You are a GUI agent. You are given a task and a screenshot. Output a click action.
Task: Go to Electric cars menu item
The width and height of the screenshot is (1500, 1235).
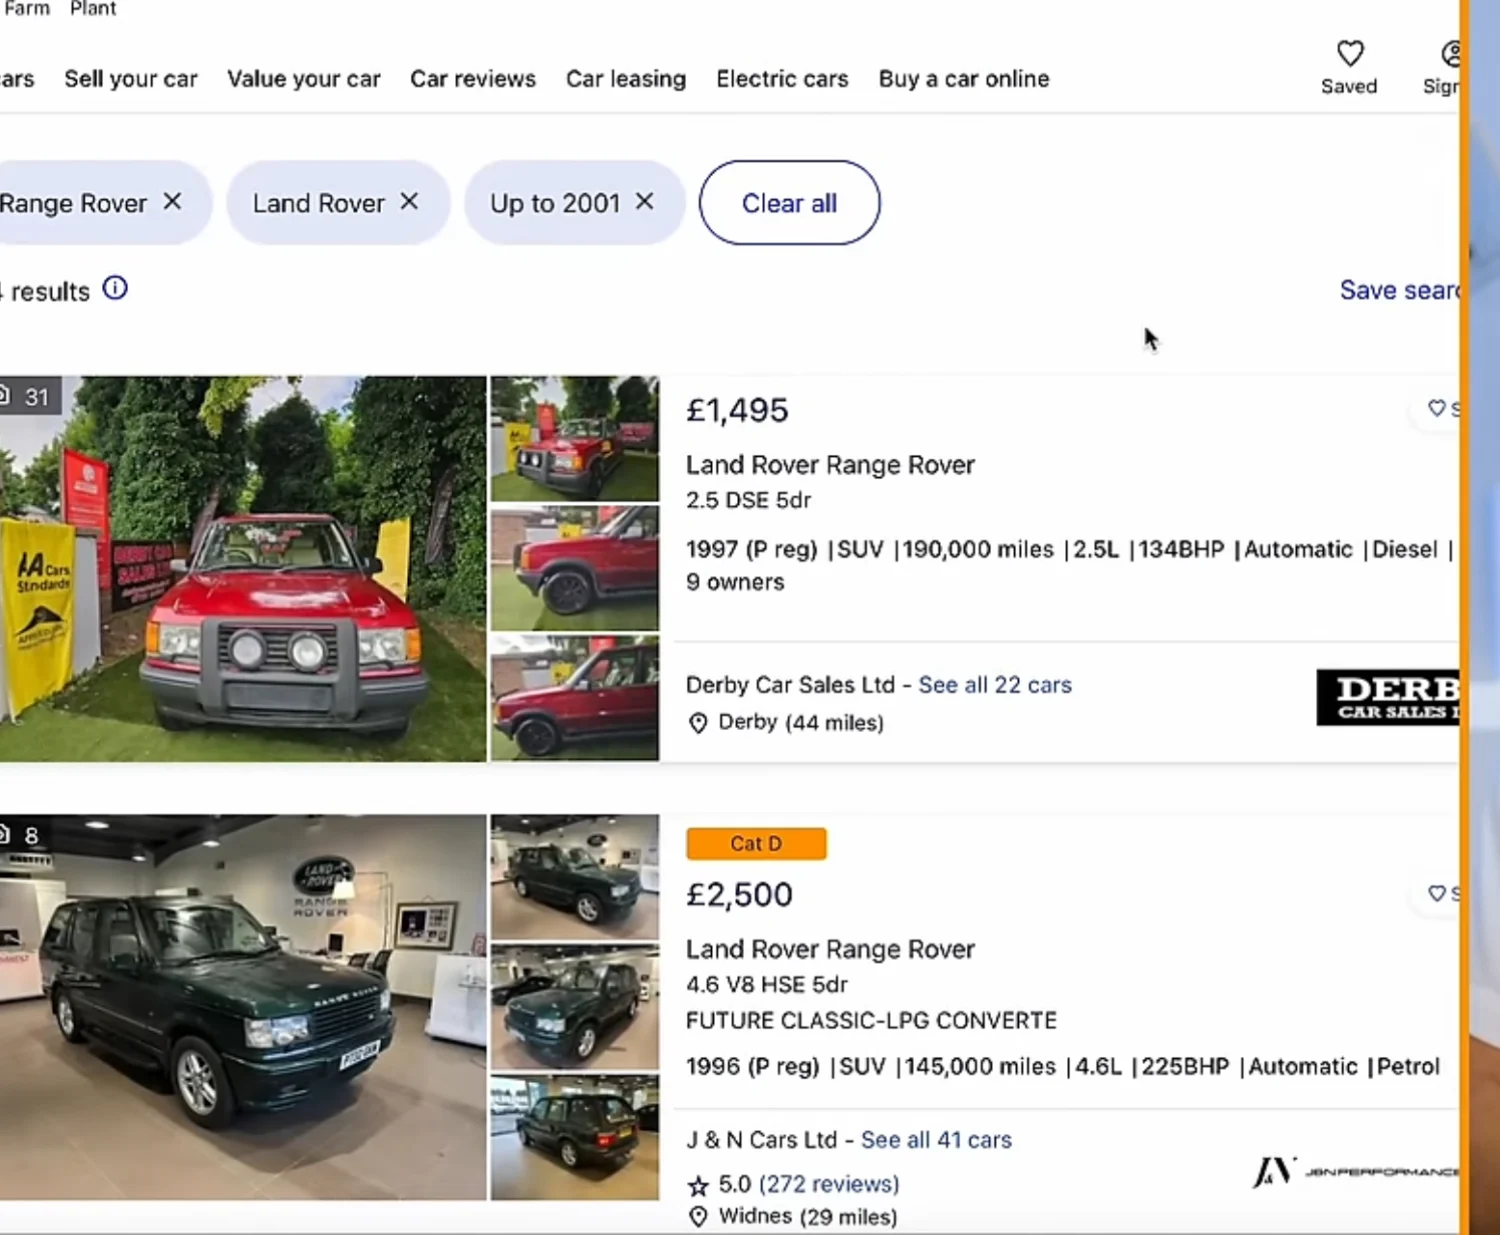pyautogui.click(x=782, y=79)
